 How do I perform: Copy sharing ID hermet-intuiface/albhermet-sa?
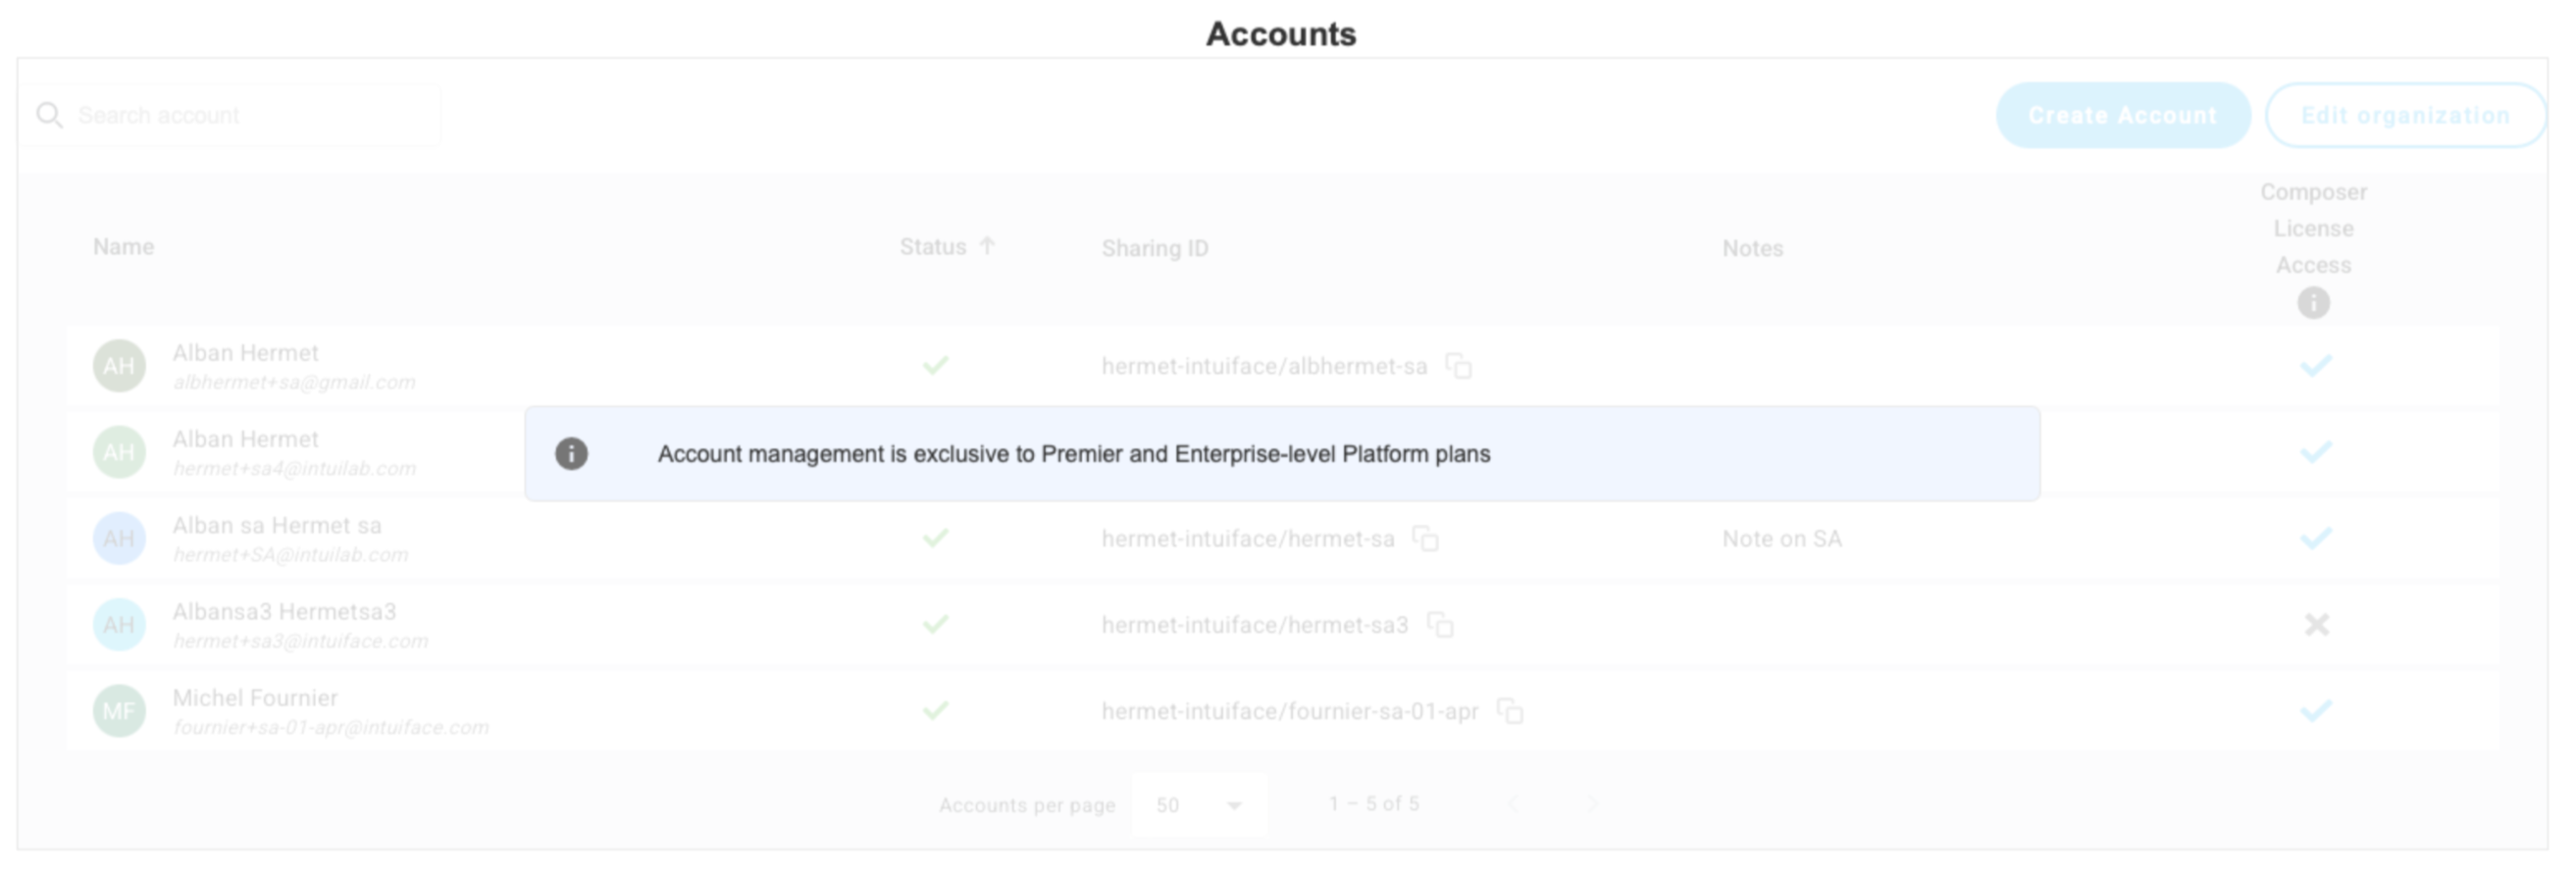pyautogui.click(x=1459, y=366)
